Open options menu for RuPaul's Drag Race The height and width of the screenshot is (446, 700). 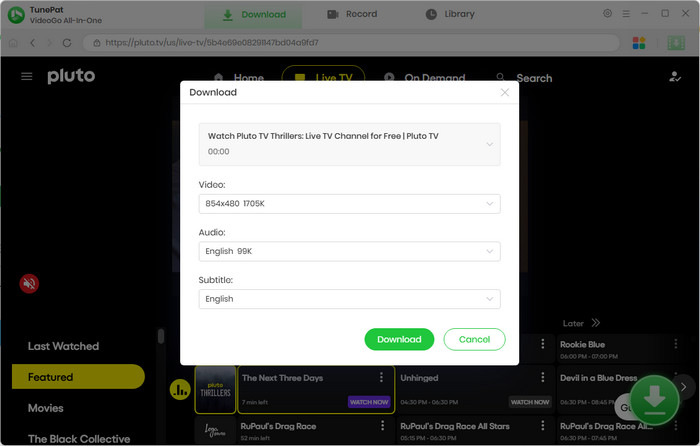click(382, 425)
